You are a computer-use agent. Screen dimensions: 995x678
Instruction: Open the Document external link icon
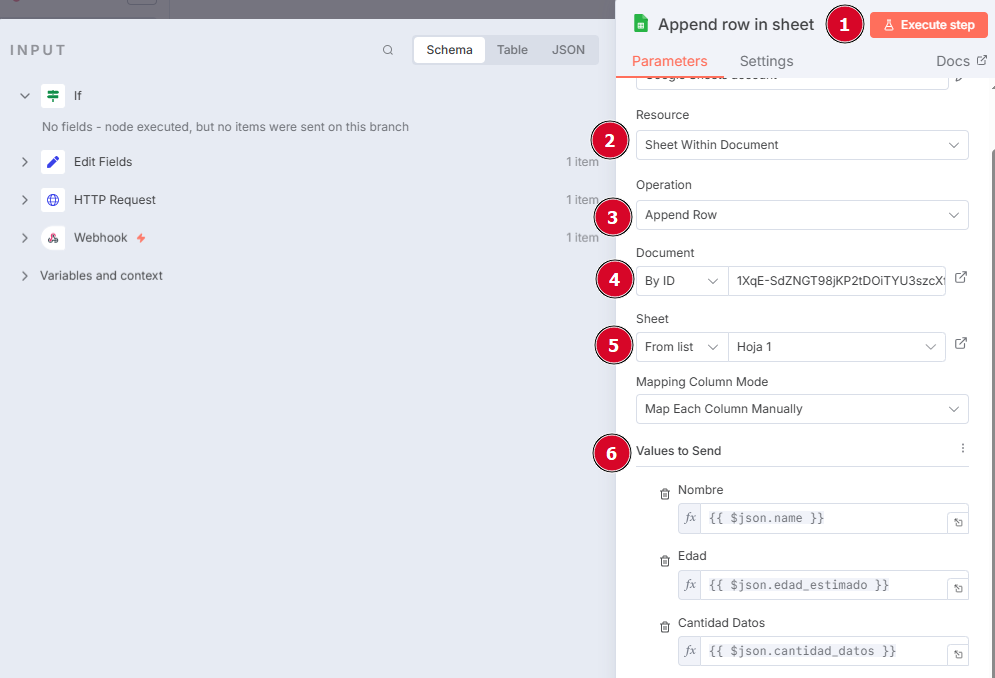coord(961,277)
